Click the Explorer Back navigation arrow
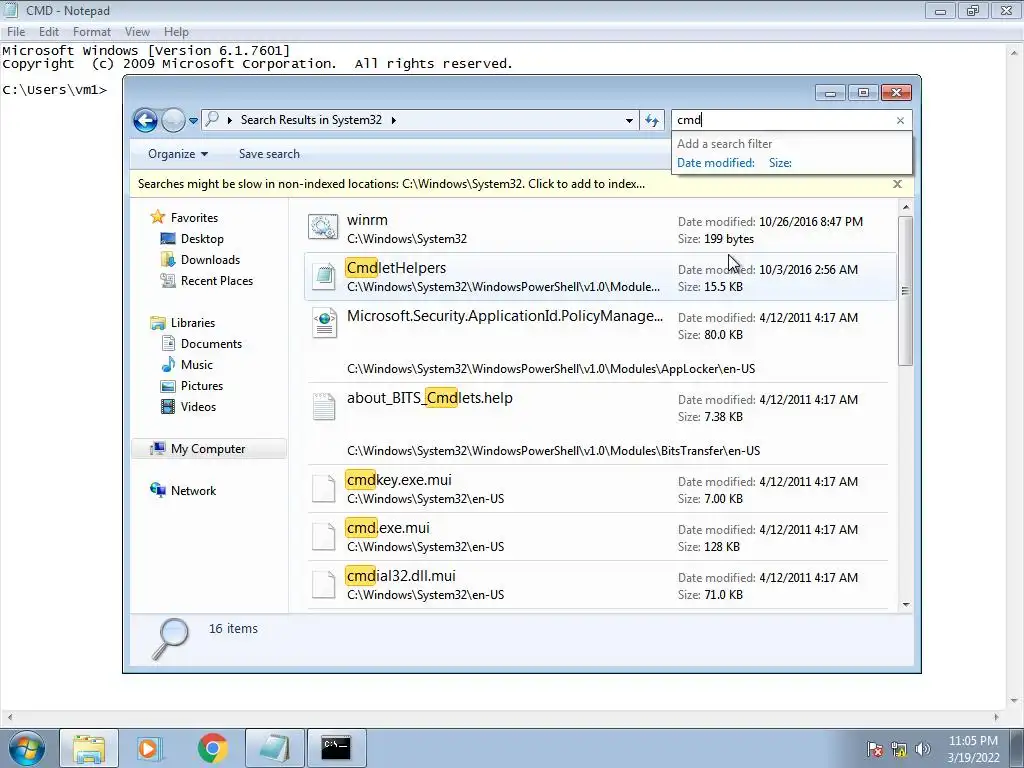The width and height of the screenshot is (1024, 768). [x=145, y=120]
